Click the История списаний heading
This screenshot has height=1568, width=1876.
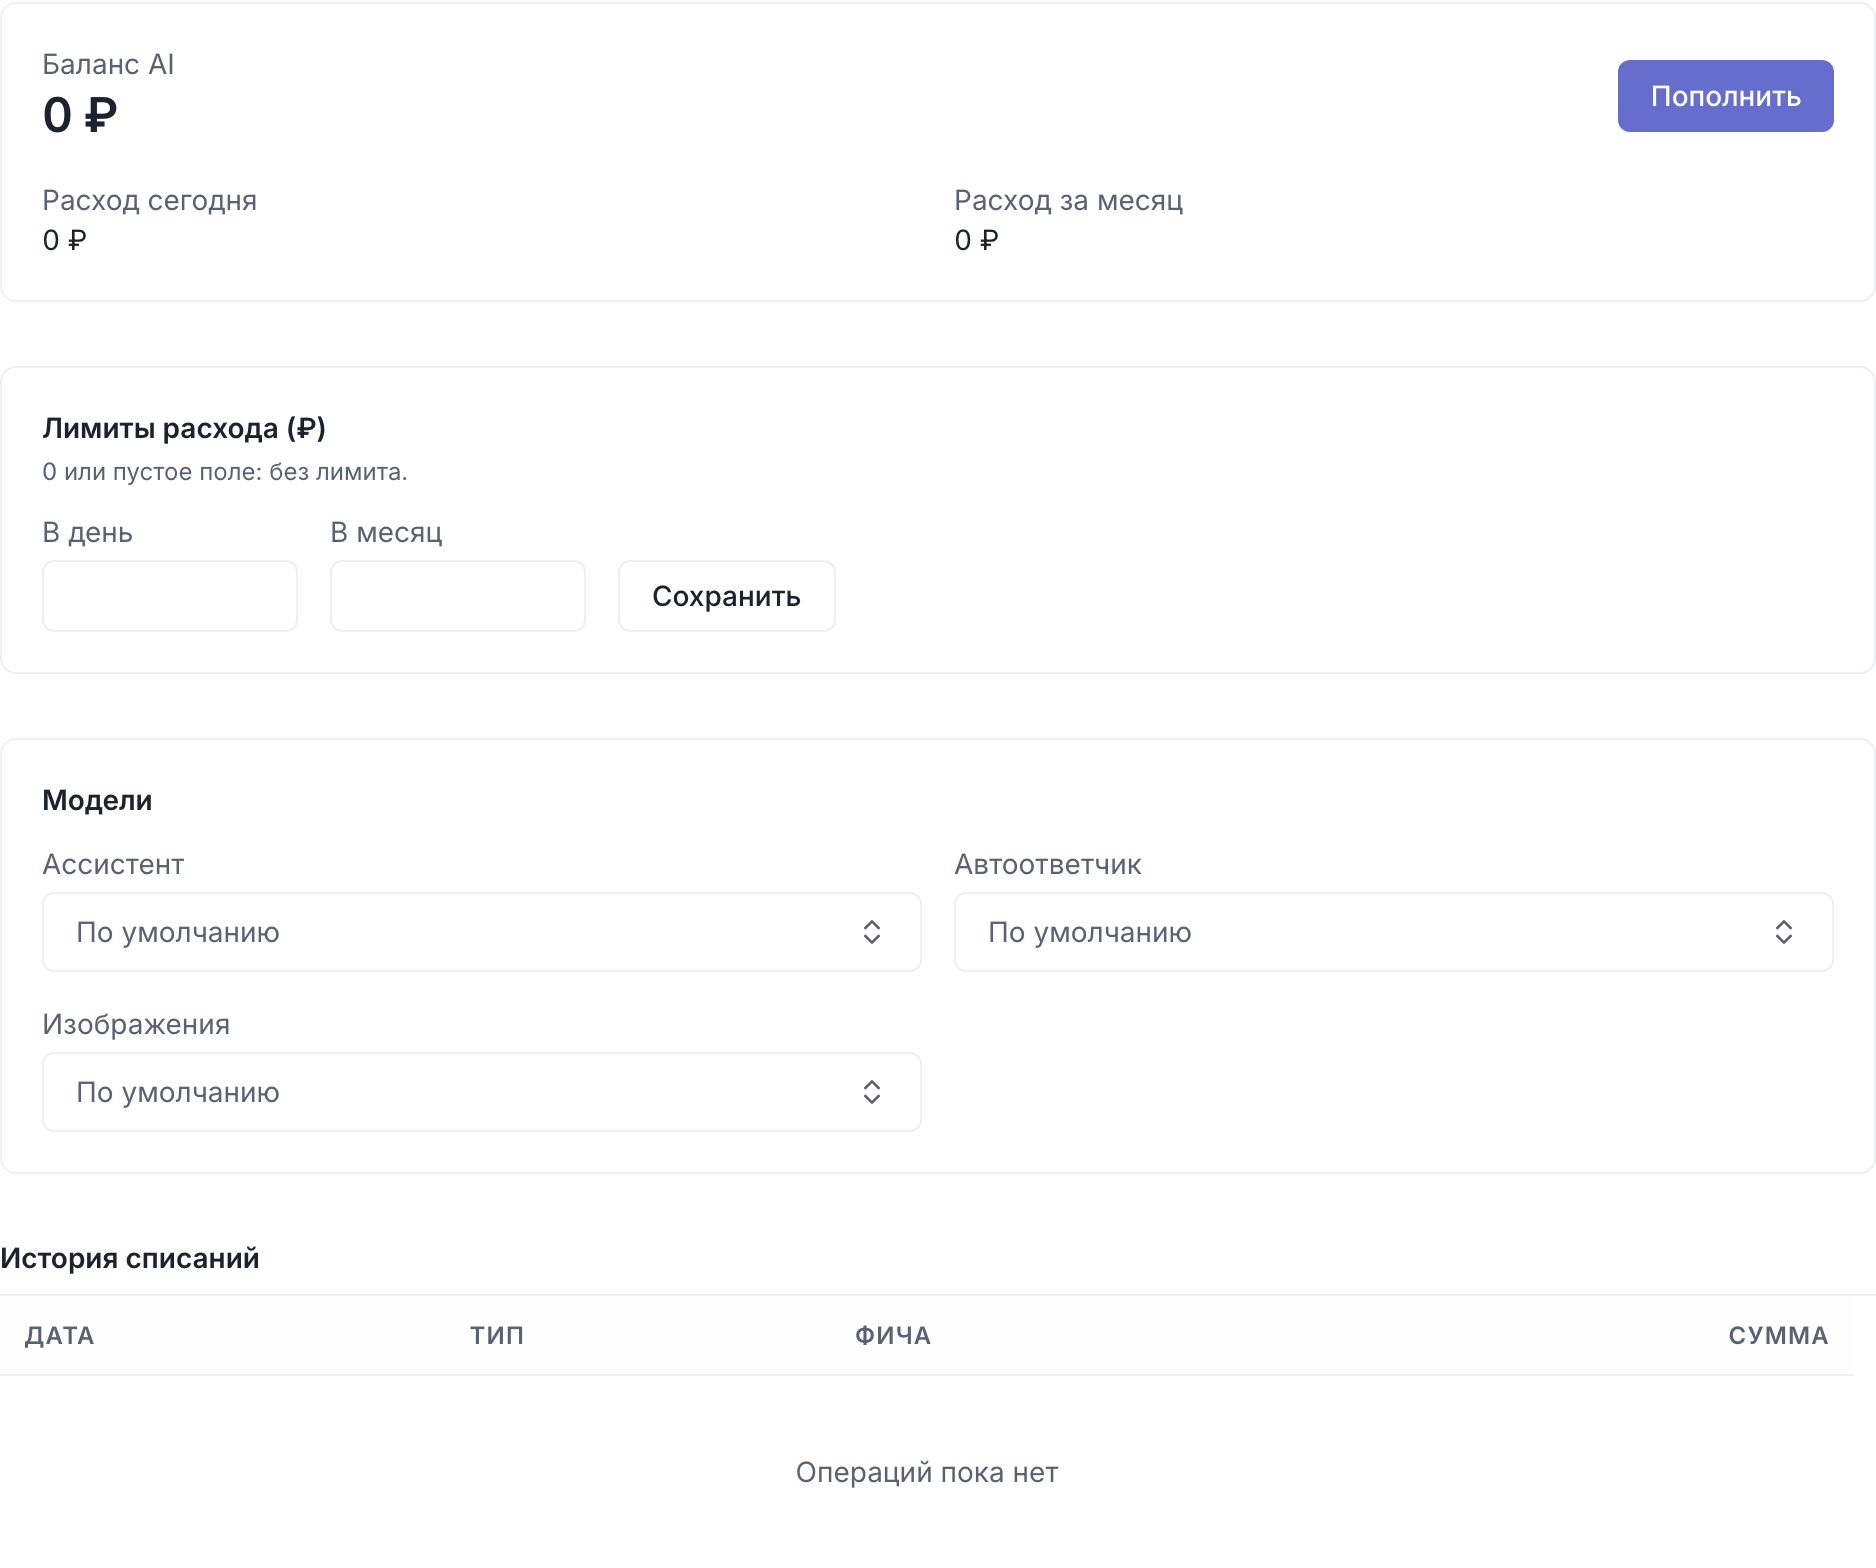click(x=130, y=1258)
